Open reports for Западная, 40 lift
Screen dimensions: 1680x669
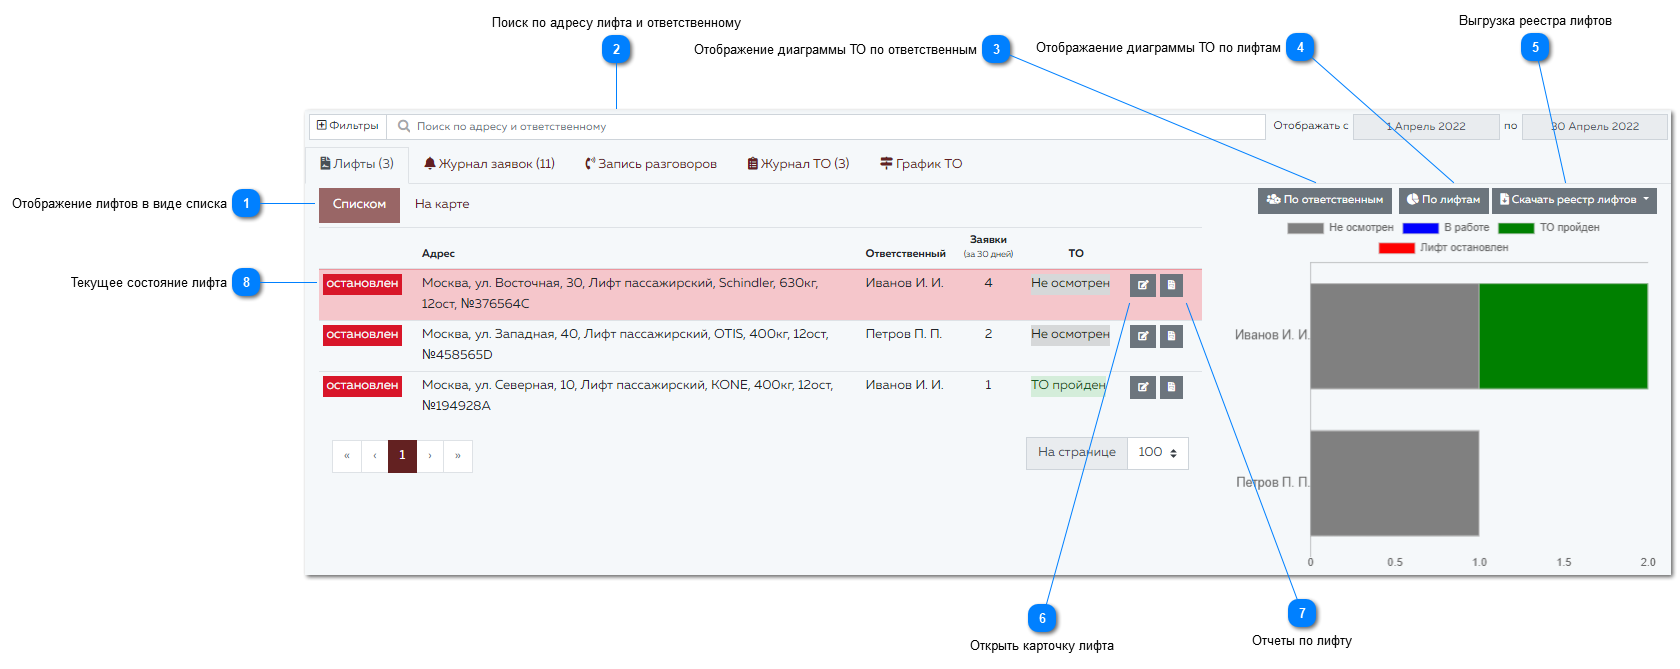(1171, 336)
